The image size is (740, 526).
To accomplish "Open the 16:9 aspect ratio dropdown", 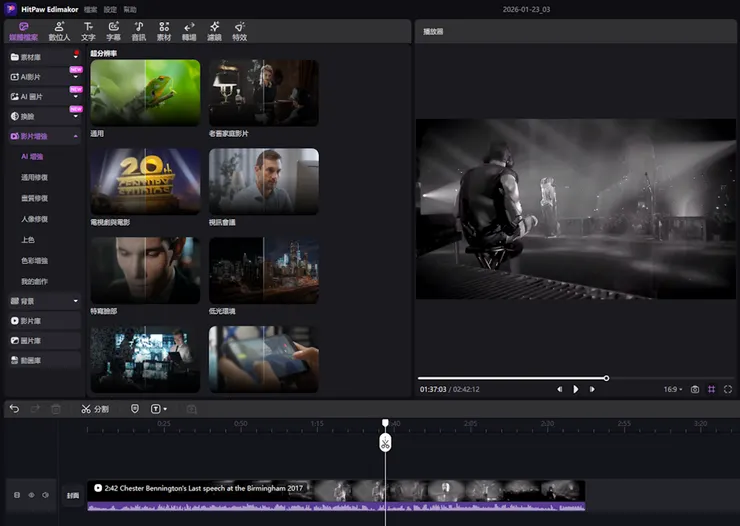I will coord(674,389).
